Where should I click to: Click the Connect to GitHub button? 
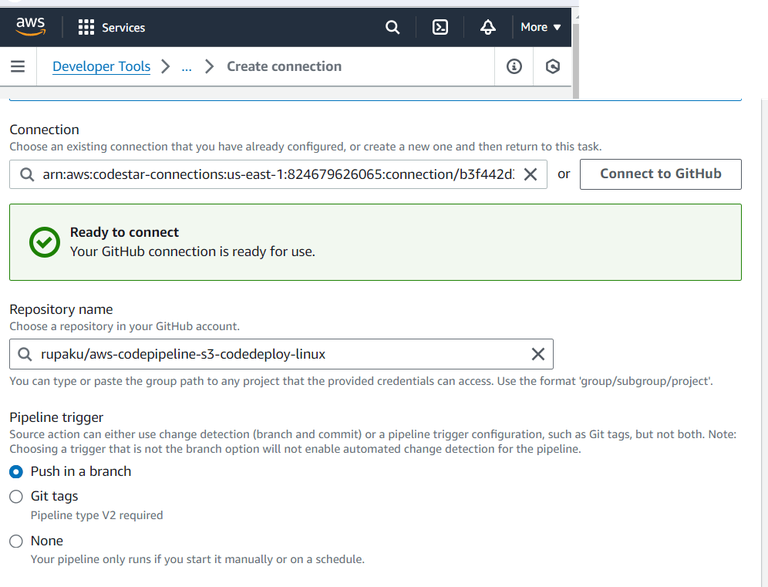660,174
